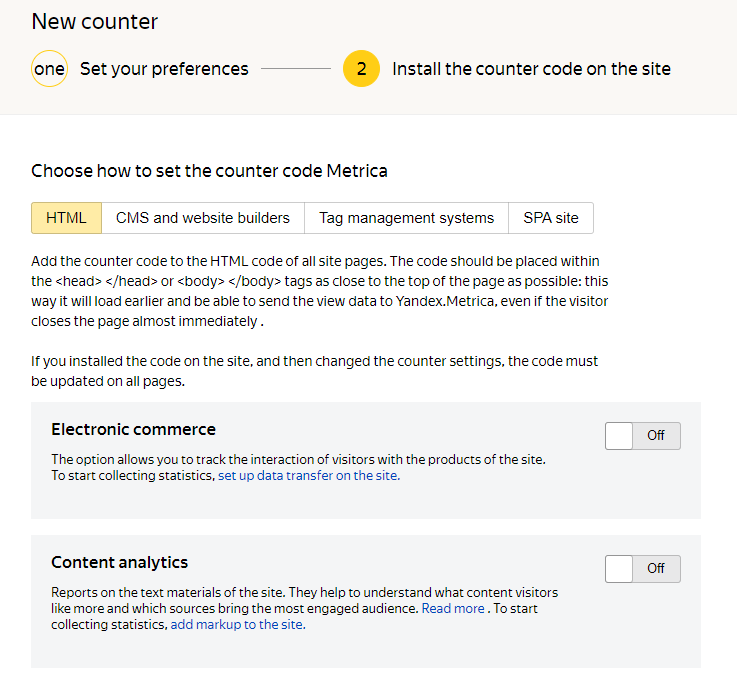737x680 pixels.
Task: Switch to the Tag management systems tab
Action: (406, 218)
